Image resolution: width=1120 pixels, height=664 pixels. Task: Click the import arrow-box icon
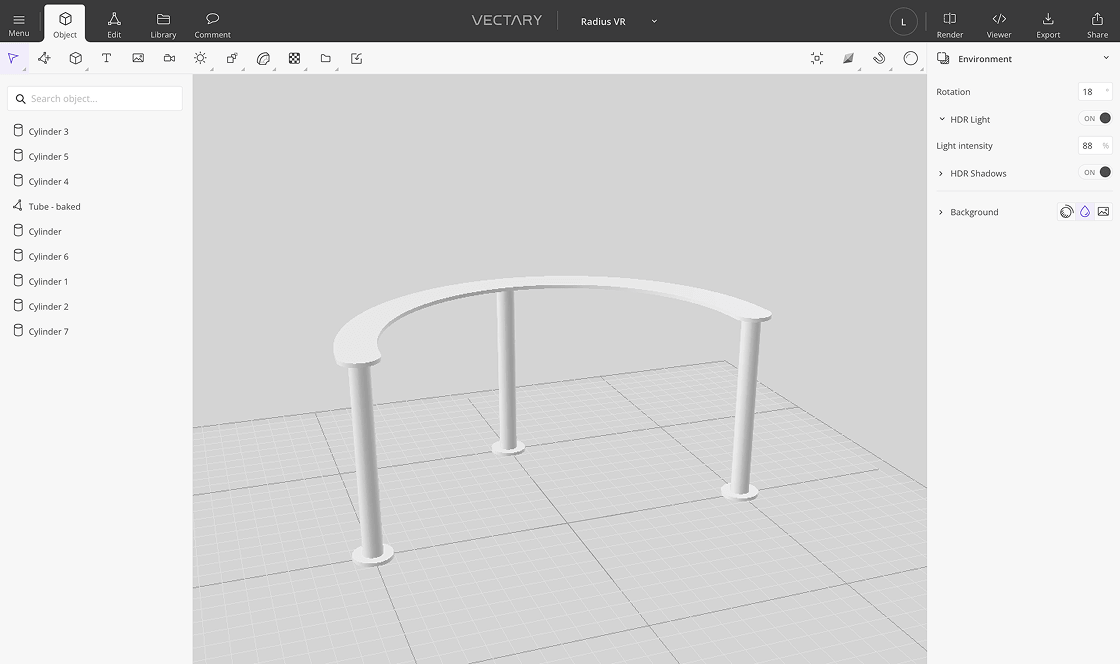[x=356, y=59]
